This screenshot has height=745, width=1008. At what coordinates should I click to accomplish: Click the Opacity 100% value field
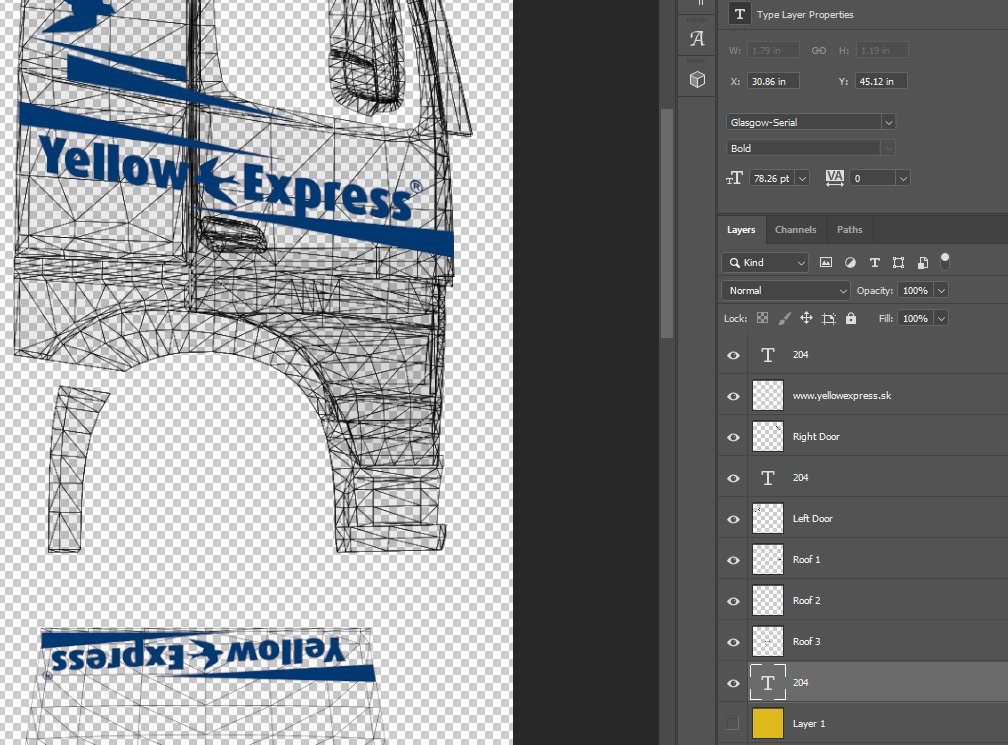point(915,291)
